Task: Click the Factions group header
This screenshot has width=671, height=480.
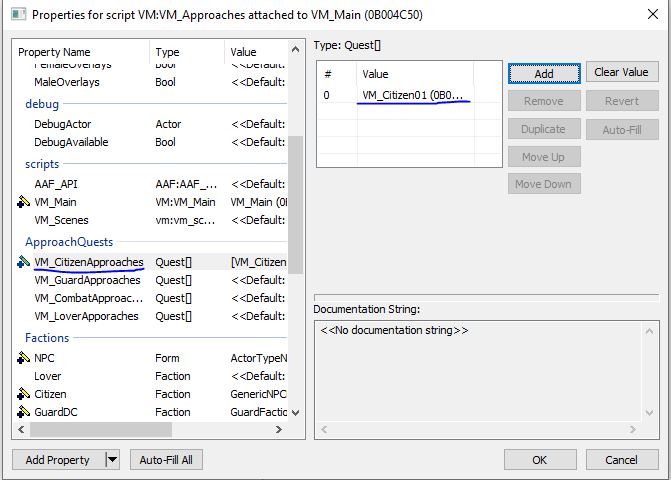Action: (x=47, y=338)
